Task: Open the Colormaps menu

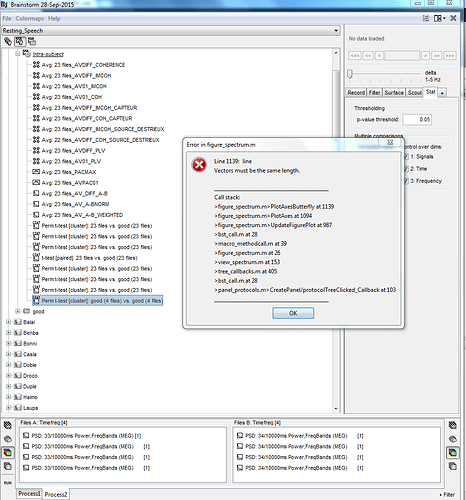Action: [x=29, y=18]
